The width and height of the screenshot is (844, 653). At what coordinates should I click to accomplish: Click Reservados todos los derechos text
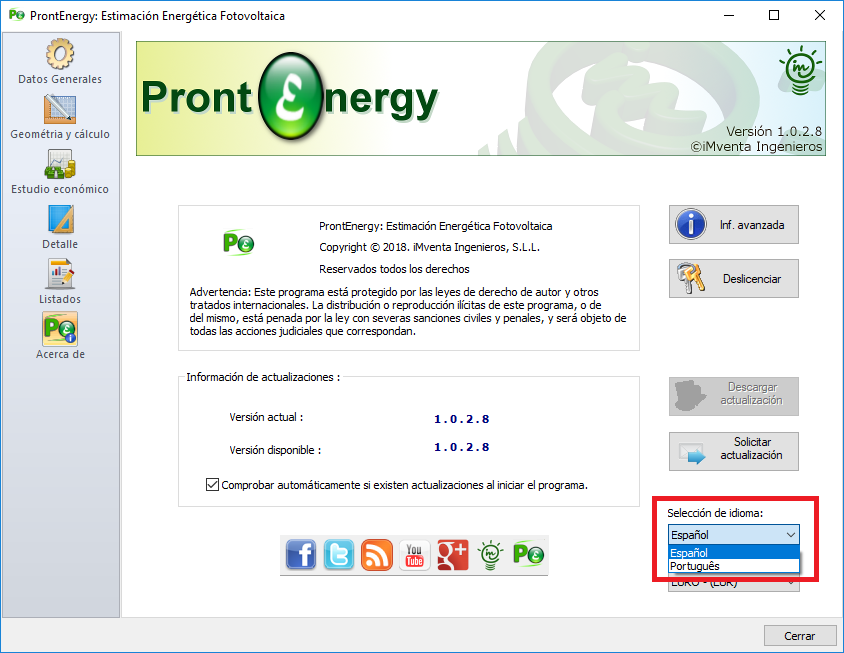click(x=394, y=269)
